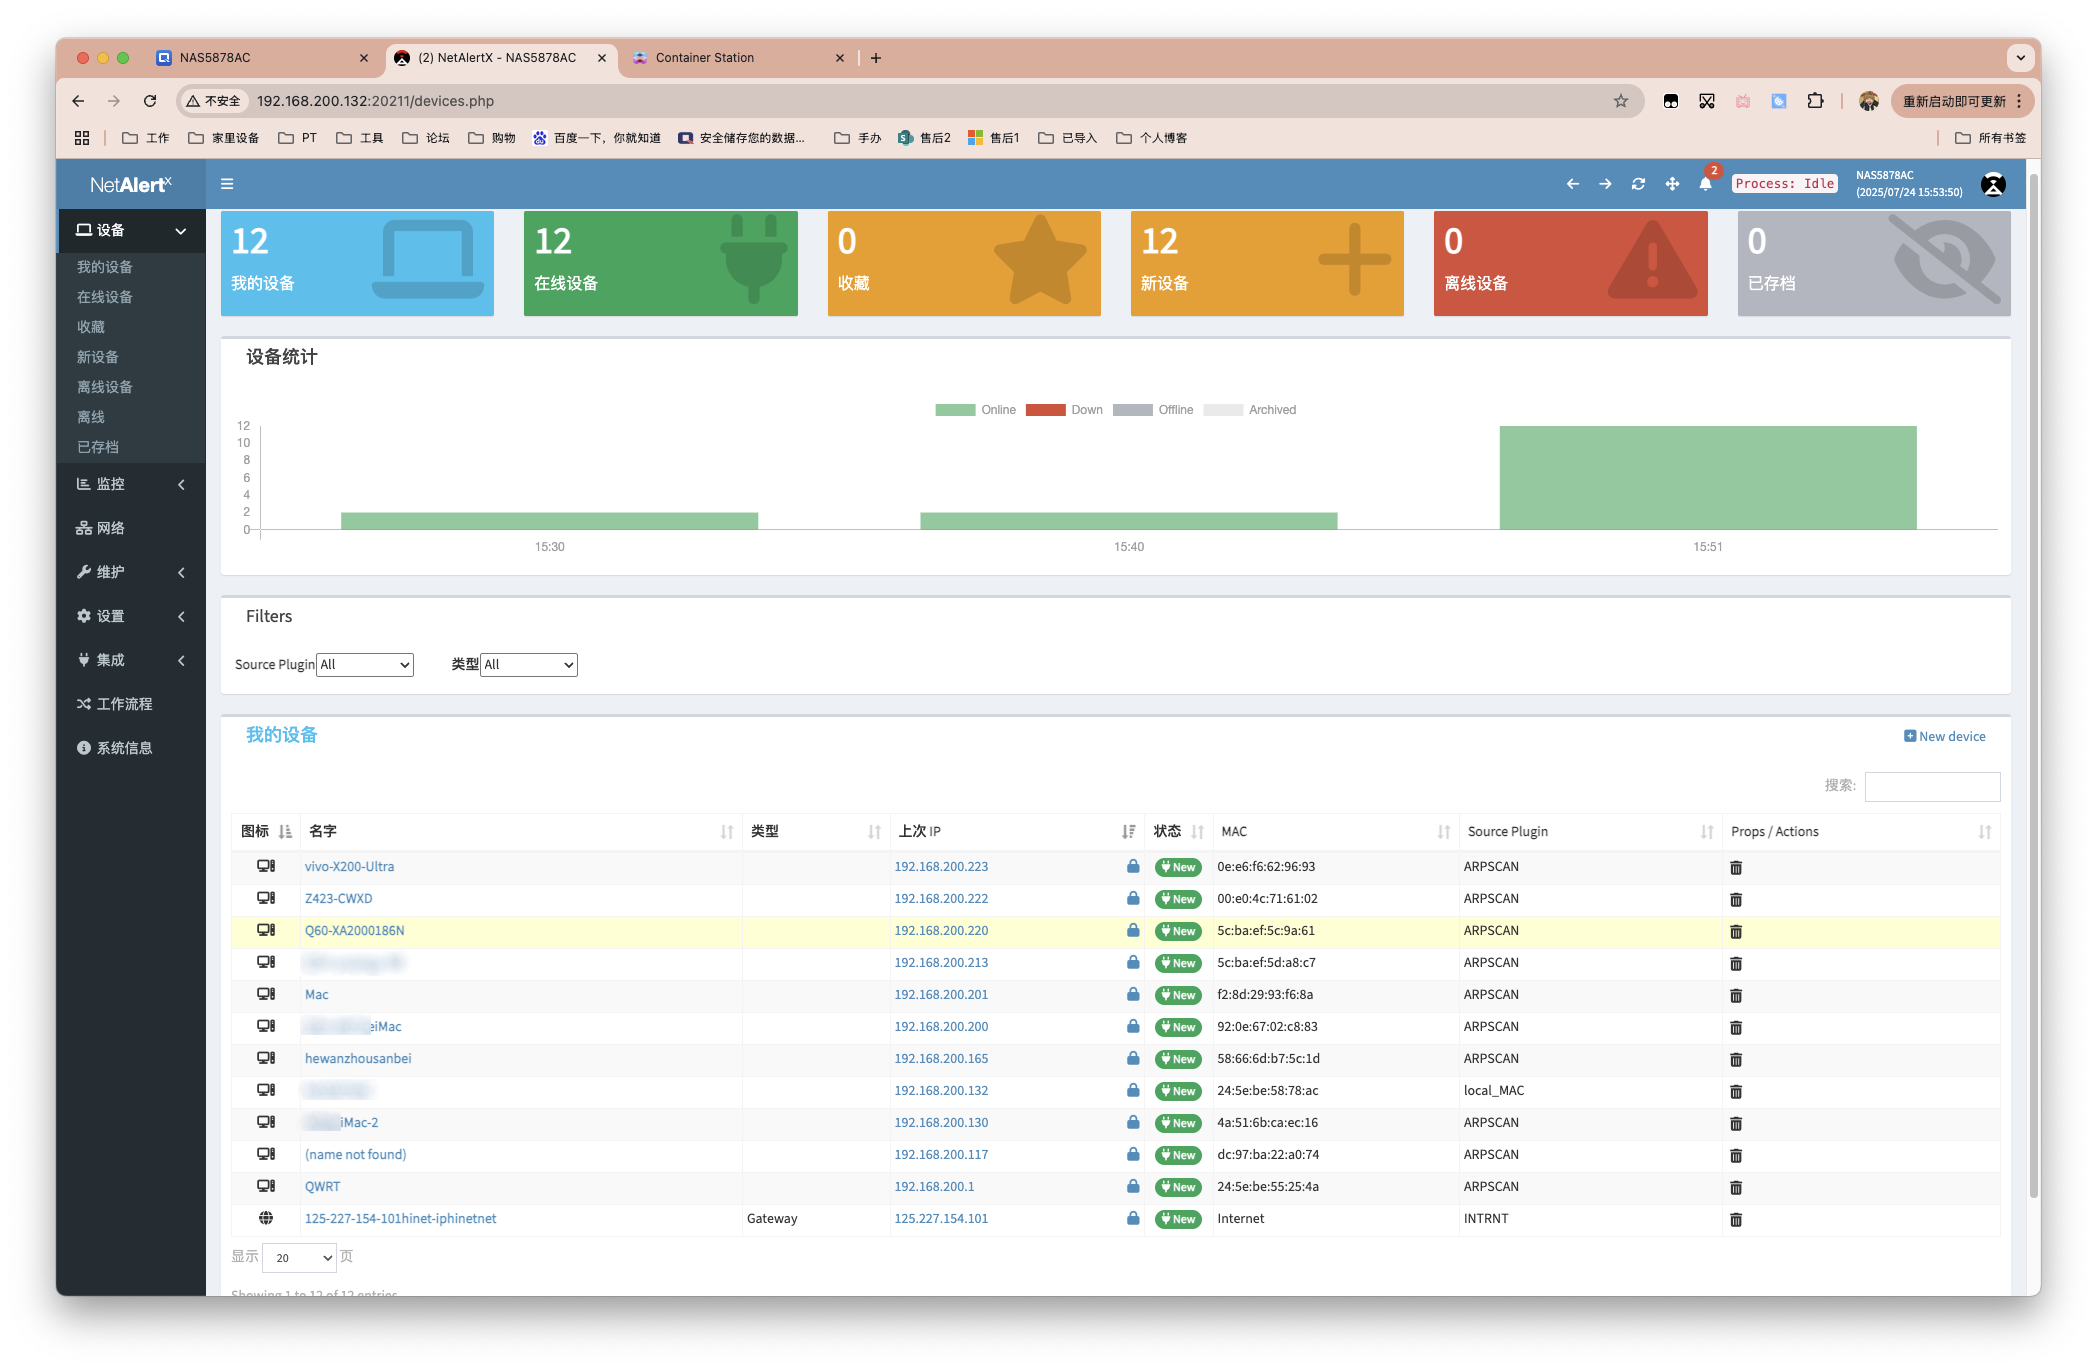Toggle Down series in chart legend
The height and width of the screenshot is (1370, 2097).
coord(1064,410)
